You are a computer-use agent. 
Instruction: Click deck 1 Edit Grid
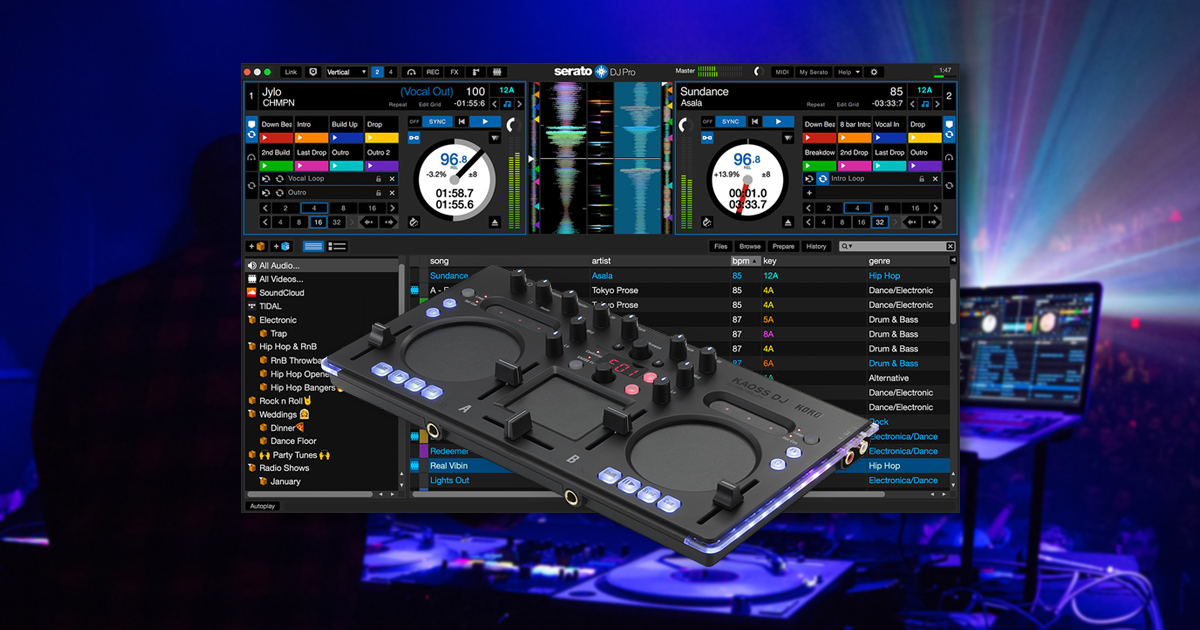[x=429, y=104]
